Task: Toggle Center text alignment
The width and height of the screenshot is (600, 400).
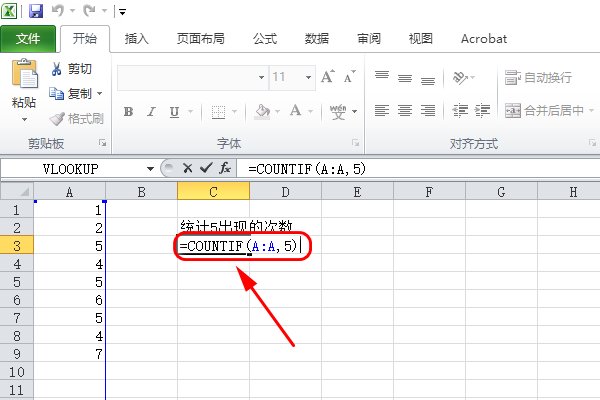Action: [x=405, y=111]
